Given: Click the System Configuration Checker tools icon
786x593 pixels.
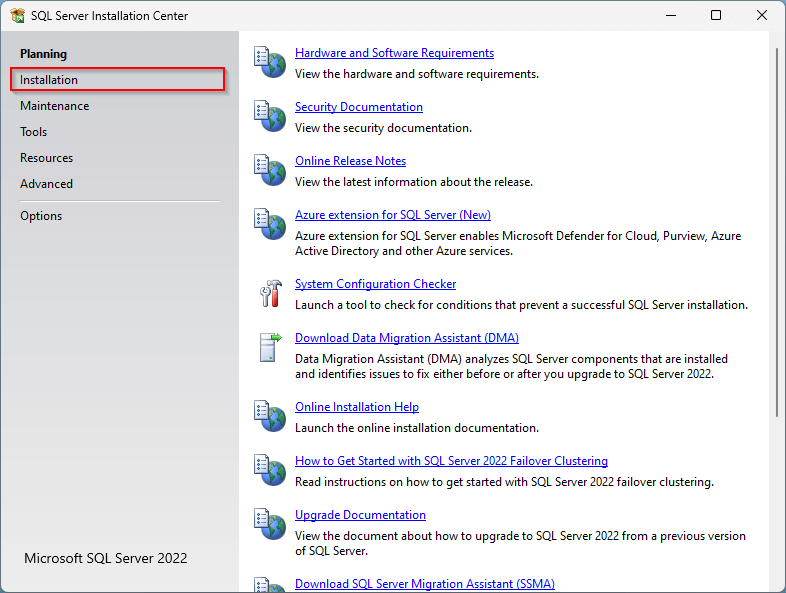Looking at the screenshot, I should [269, 293].
